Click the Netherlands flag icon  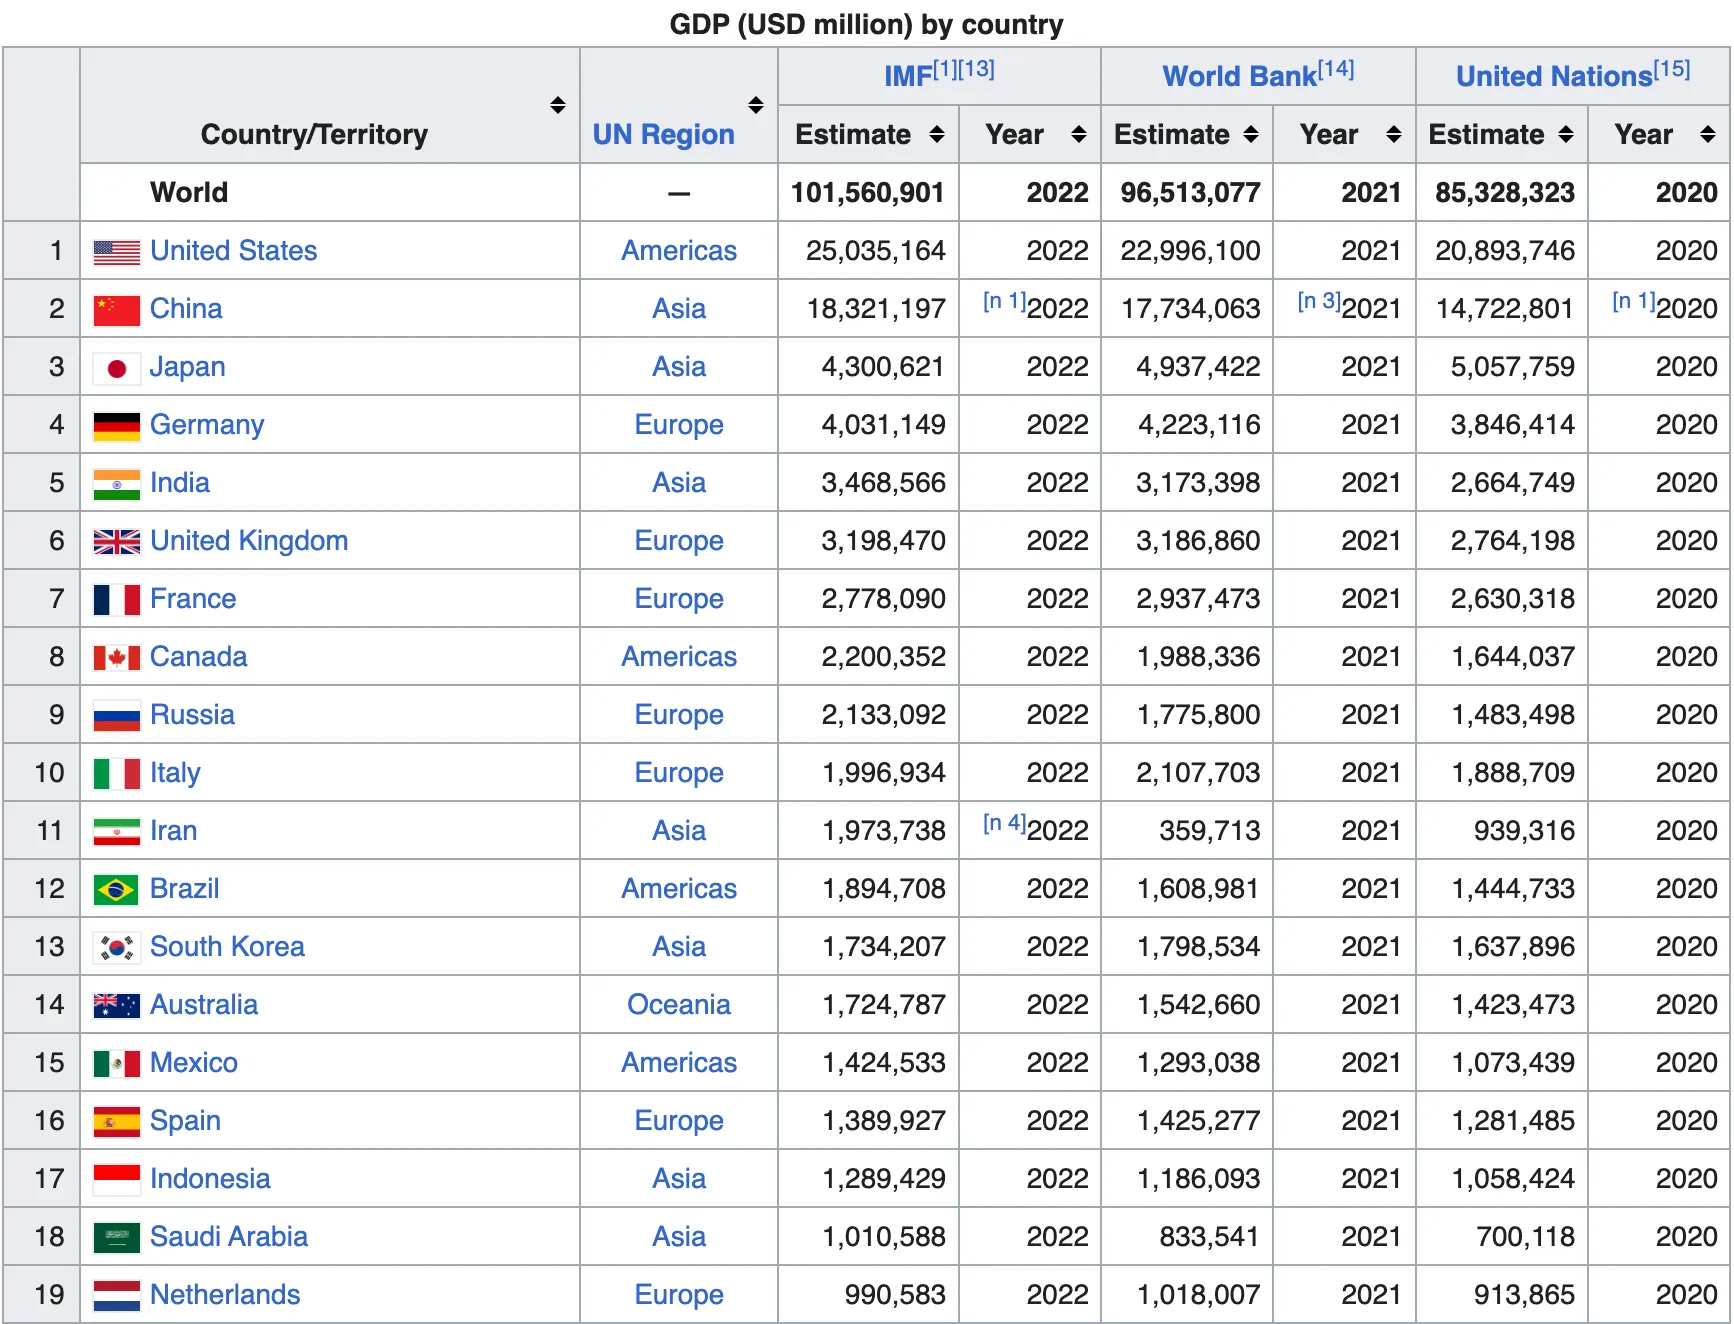pos(116,1296)
